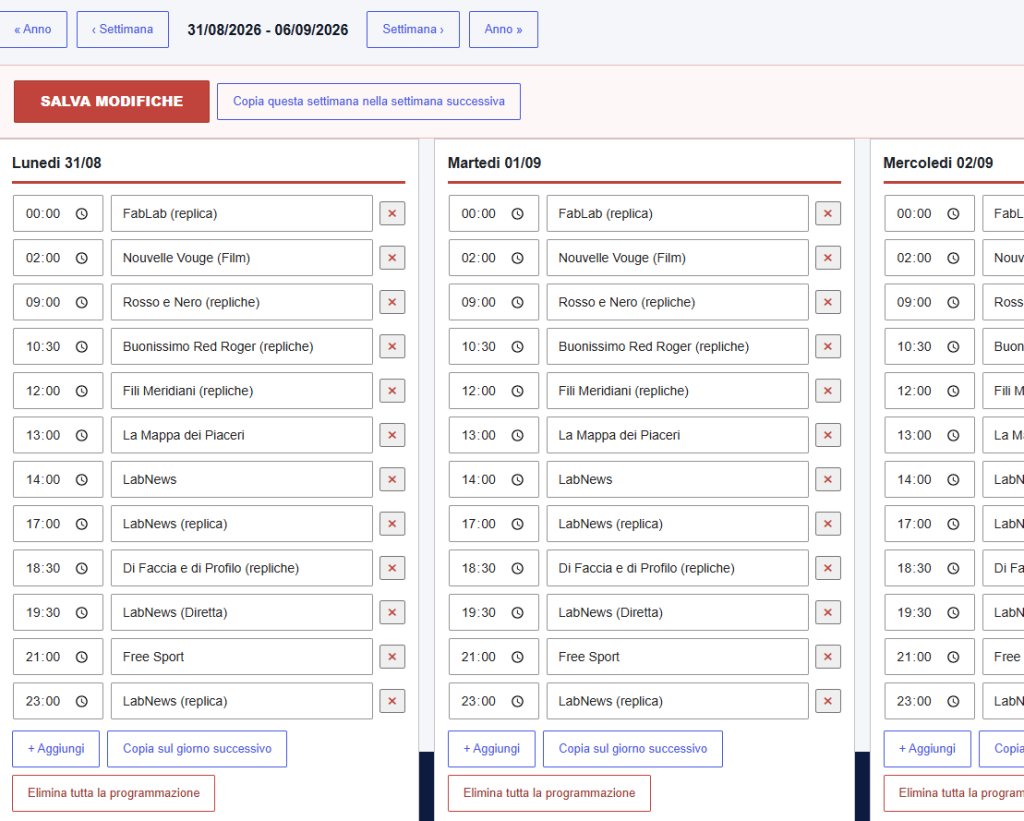Image resolution: width=1024 pixels, height=821 pixels.
Task: Edit Tuesday's Buonissimo Red Roger (repliche) title
Action: [x=677, y=346]
